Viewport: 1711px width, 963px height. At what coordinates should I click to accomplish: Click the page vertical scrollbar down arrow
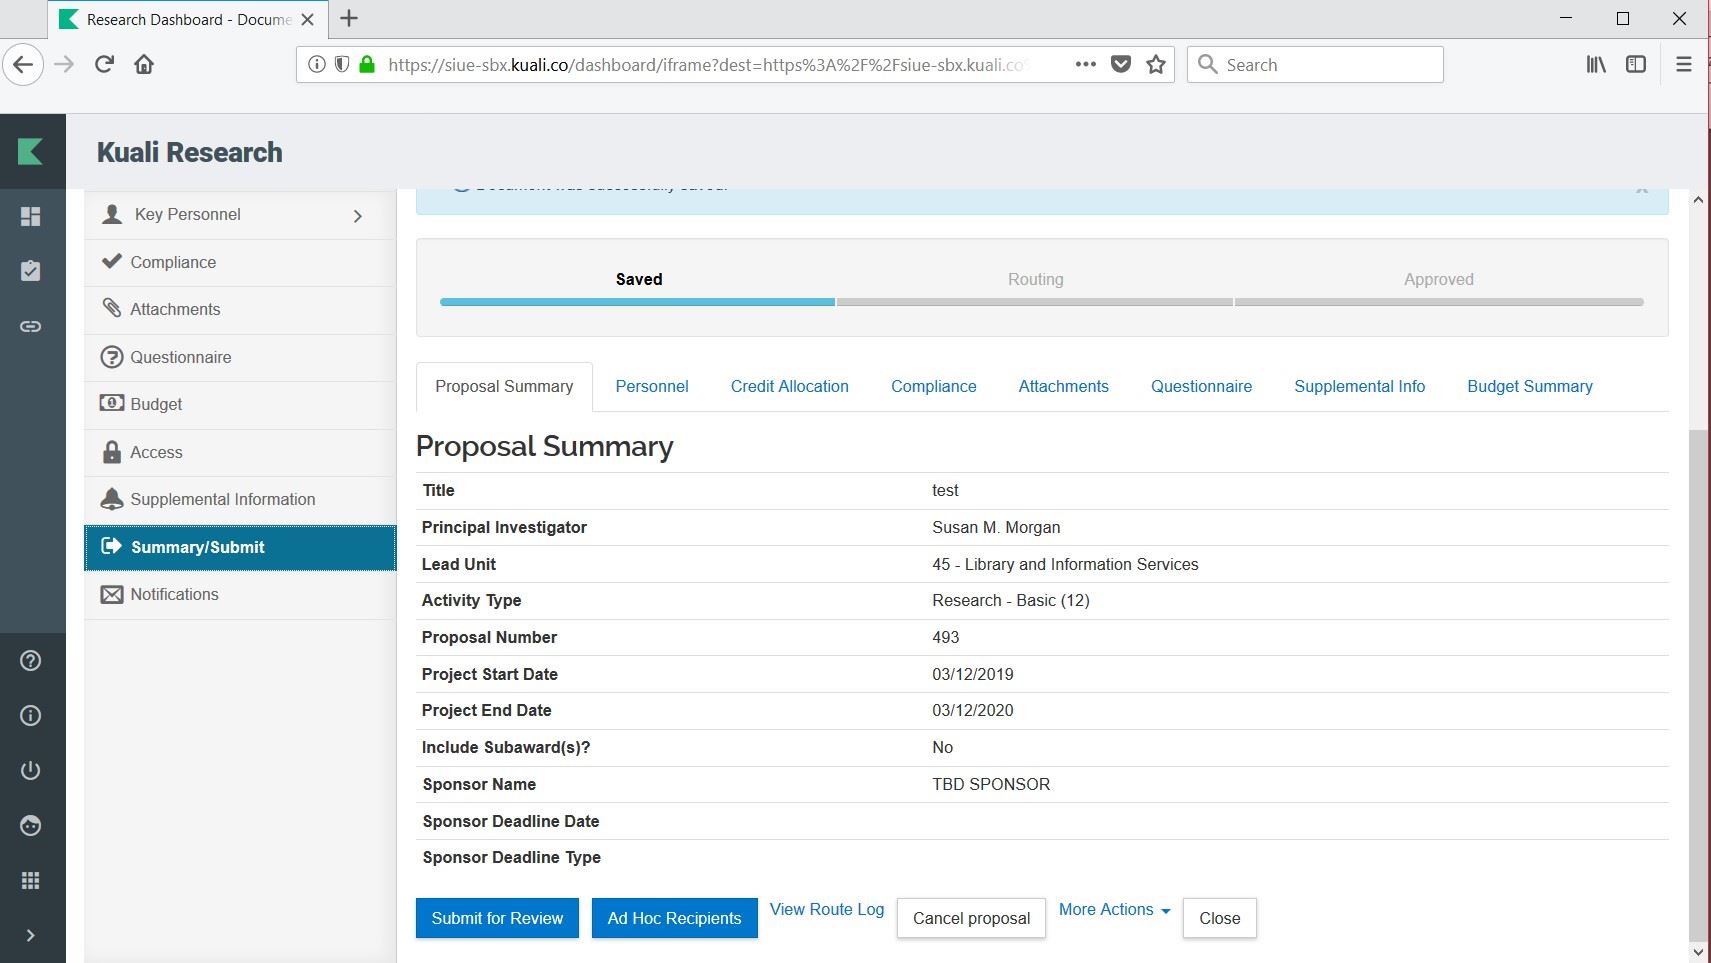pos(1698,951)
